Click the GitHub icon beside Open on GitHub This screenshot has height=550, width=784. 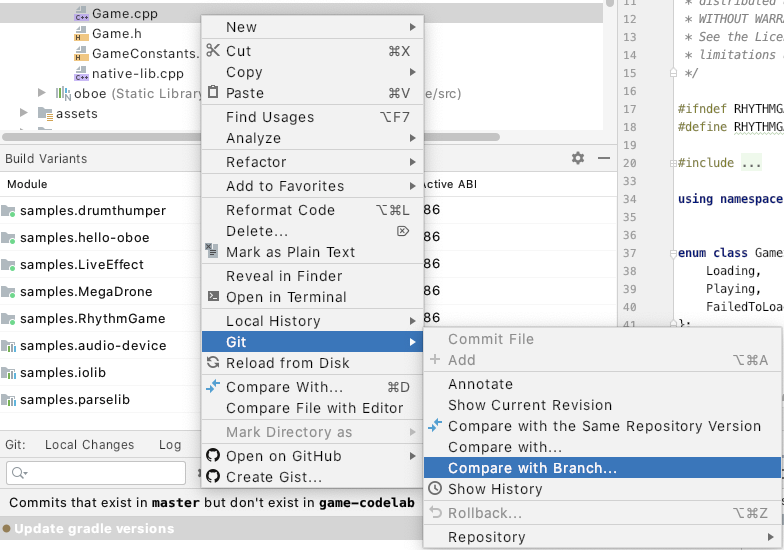point(212,456)
